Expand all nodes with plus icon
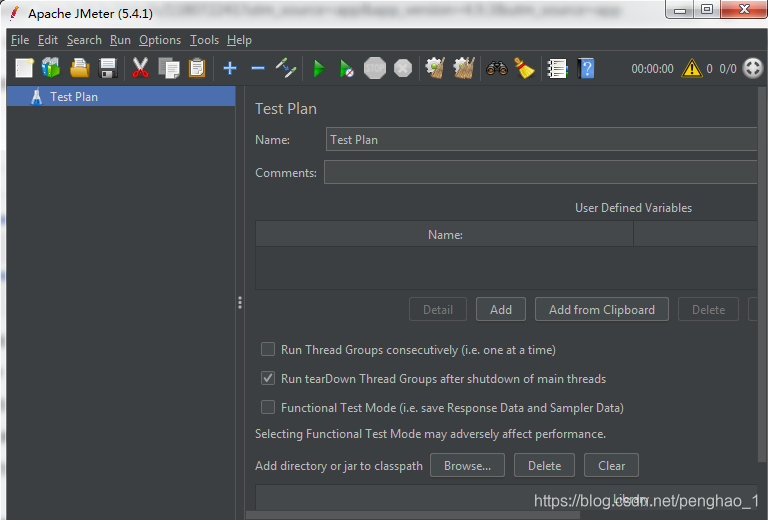Viewport: 768px width, 520px height. 230,68
